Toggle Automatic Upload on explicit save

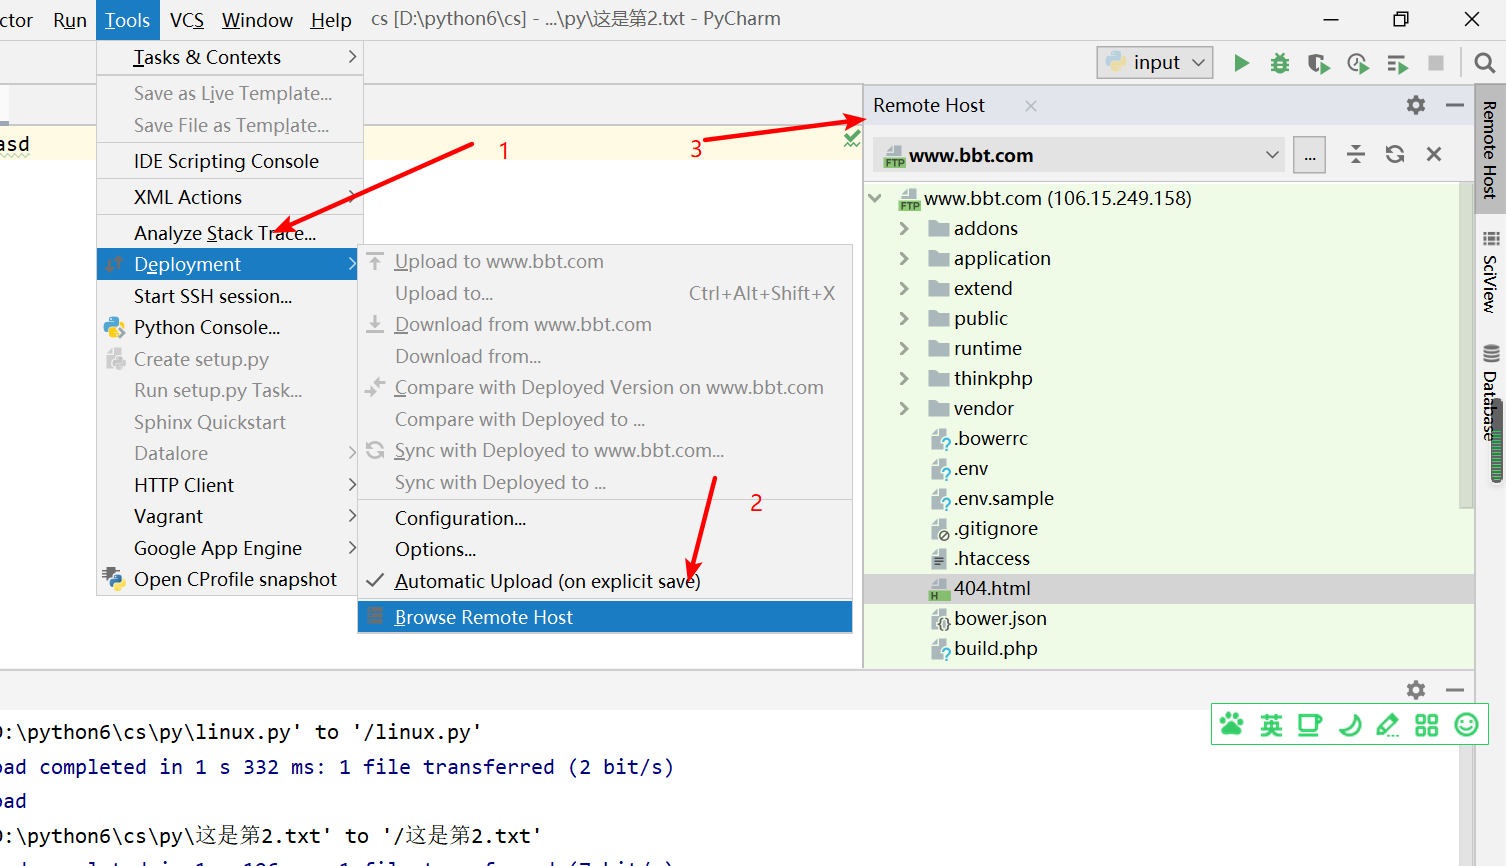605,581
